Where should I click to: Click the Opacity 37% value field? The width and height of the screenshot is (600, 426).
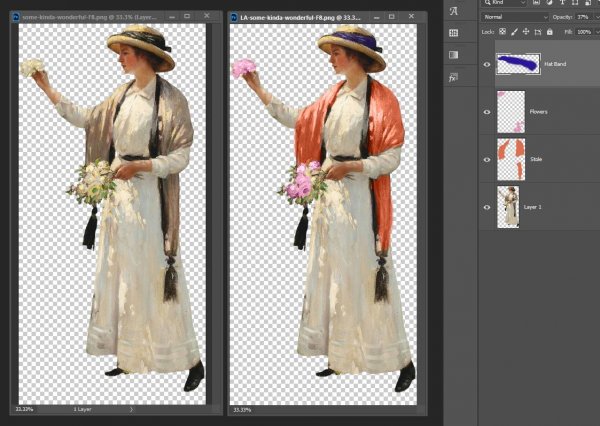click(582, 17)
